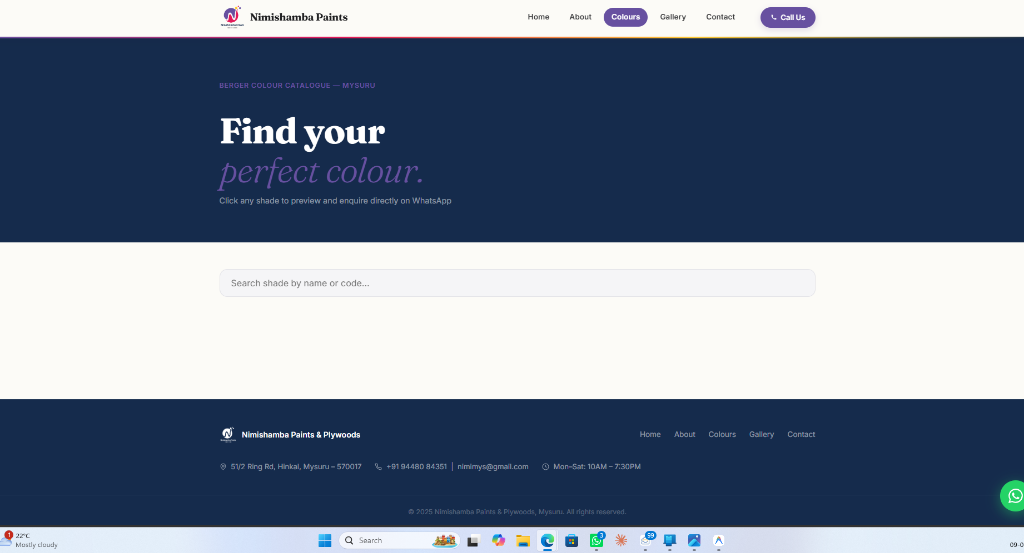This screenshot has height=553, width=1024.
Task: Open Microsoft Store from taskbar
Action: coord(571,541)
